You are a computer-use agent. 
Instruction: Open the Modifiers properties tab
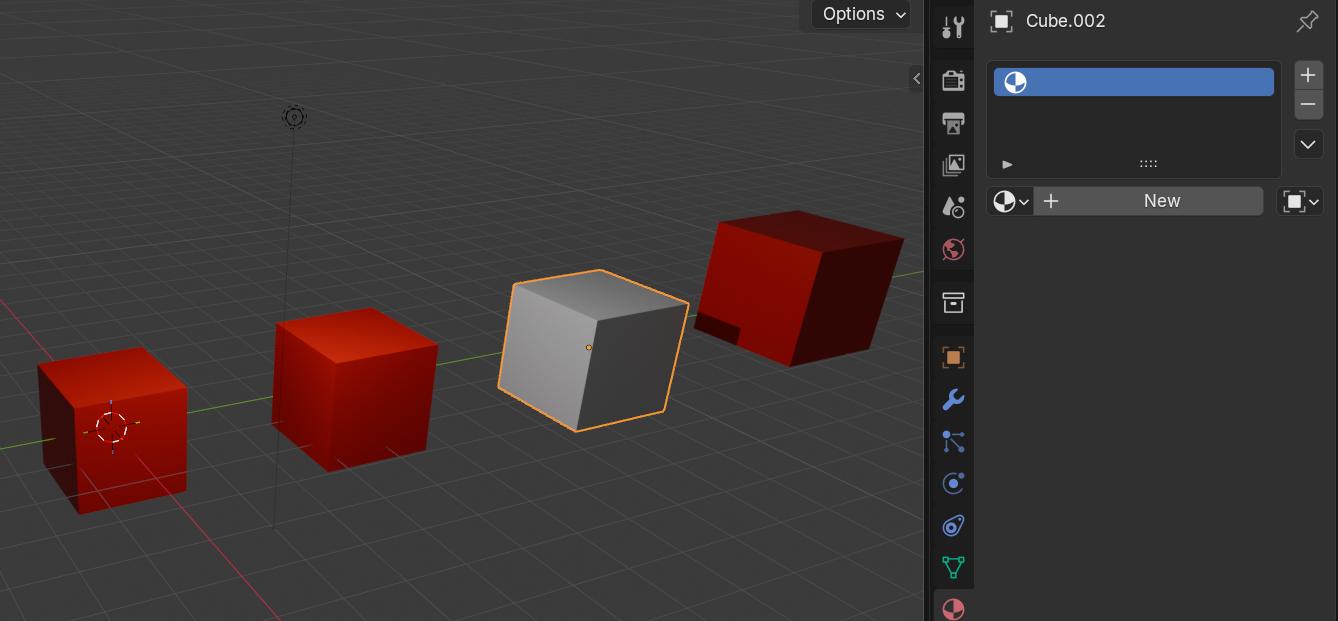(953, 400)
